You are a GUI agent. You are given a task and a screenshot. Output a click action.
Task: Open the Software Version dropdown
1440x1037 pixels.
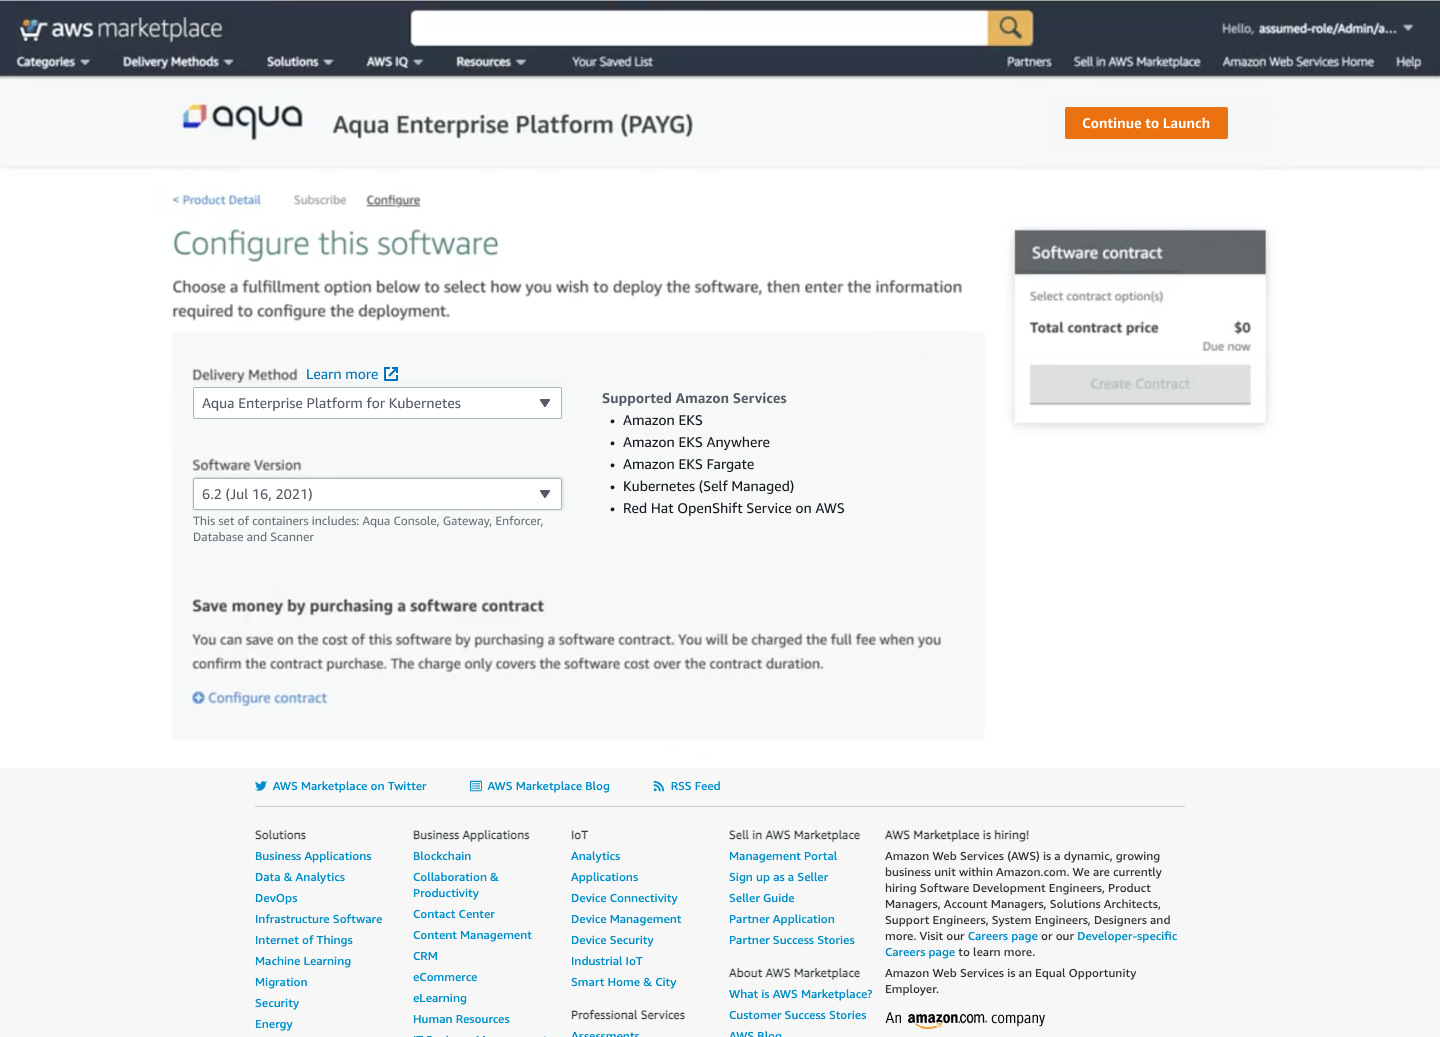point(377,494)
